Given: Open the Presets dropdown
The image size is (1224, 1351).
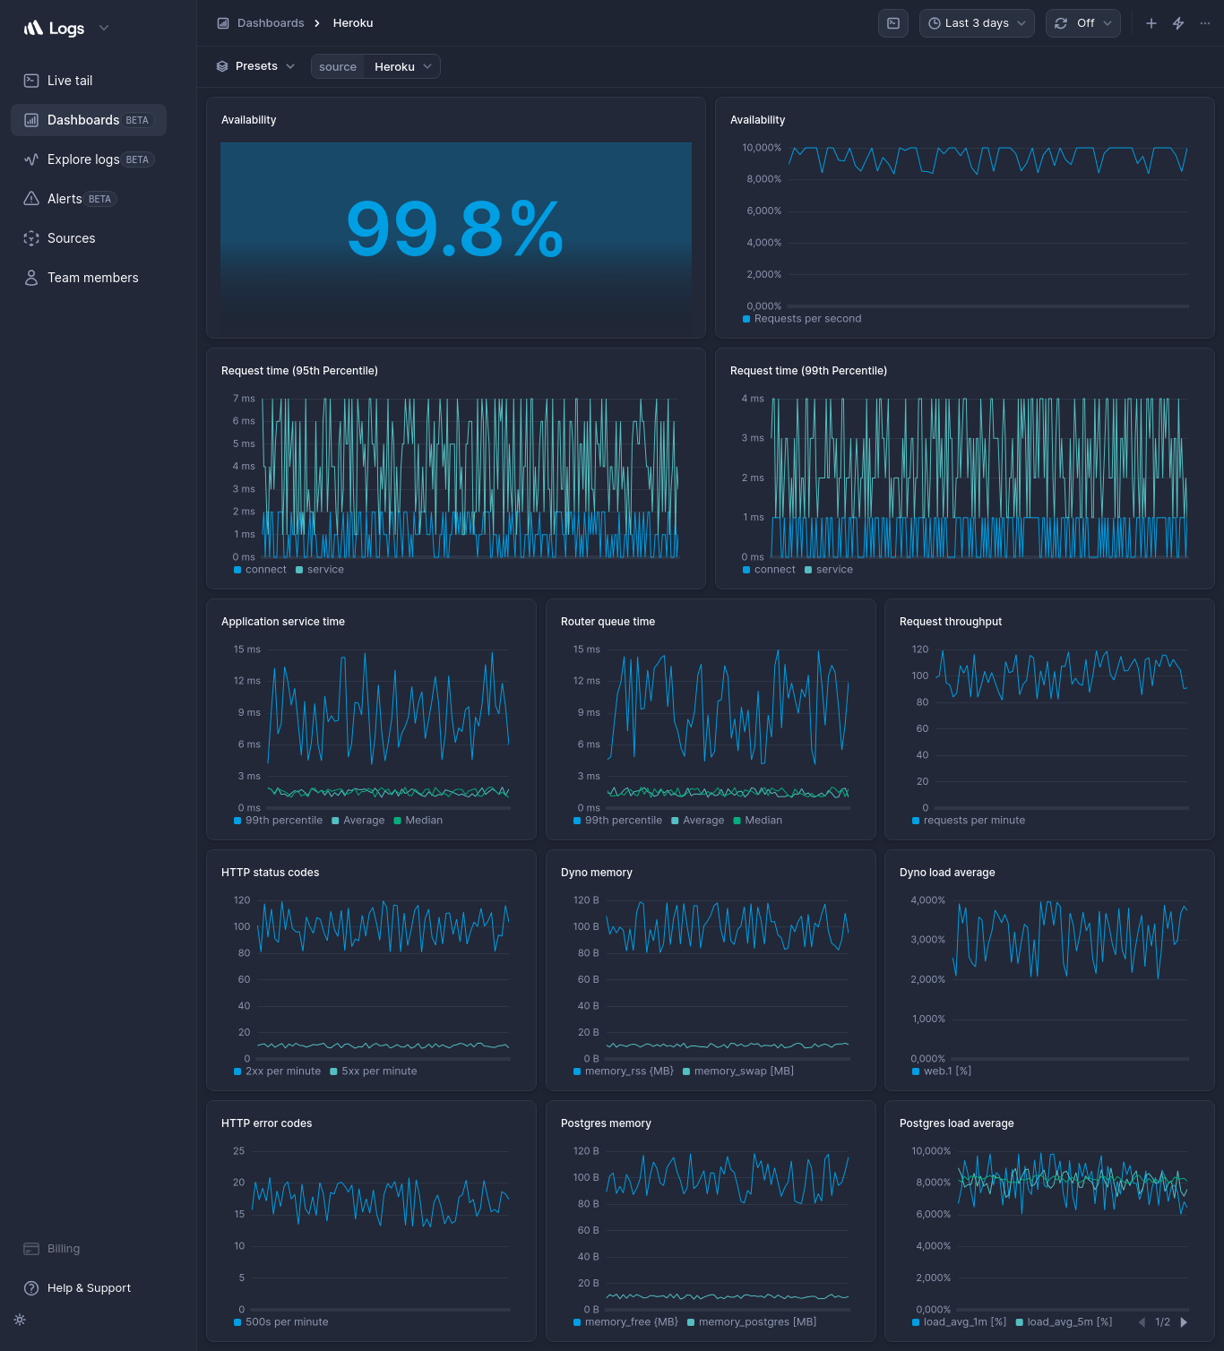Looking at the screenshot, I should [x=256, y=66].
